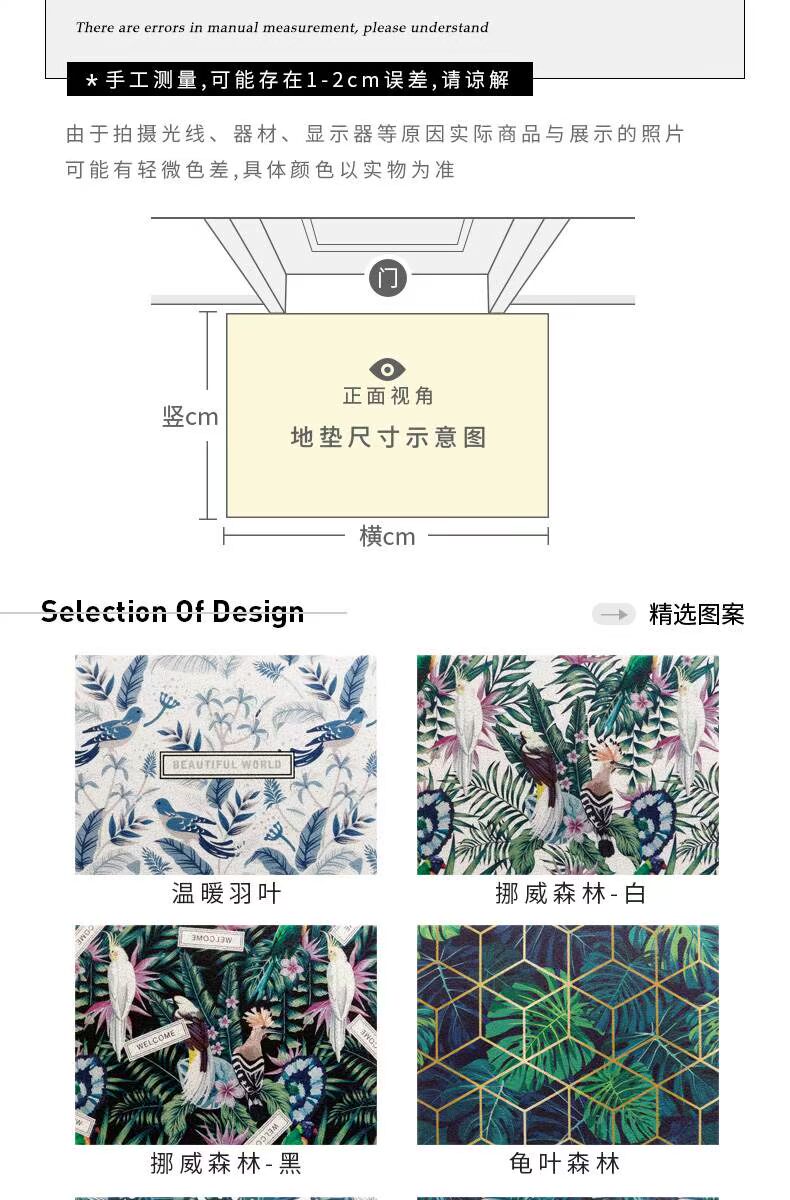
Task: Select the 龟叶森林 design label
Action: [x=565, y=1163]
